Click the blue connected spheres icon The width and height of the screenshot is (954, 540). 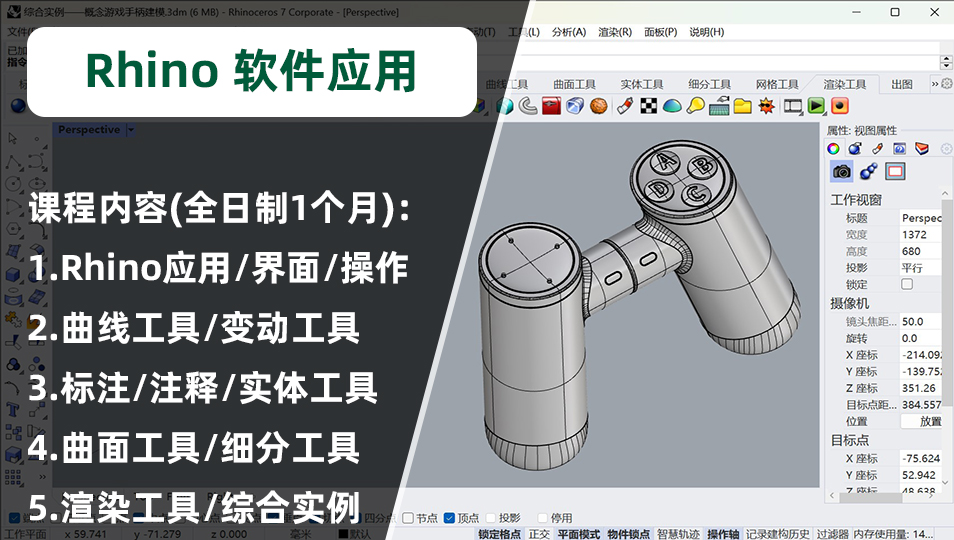[868, 171]
